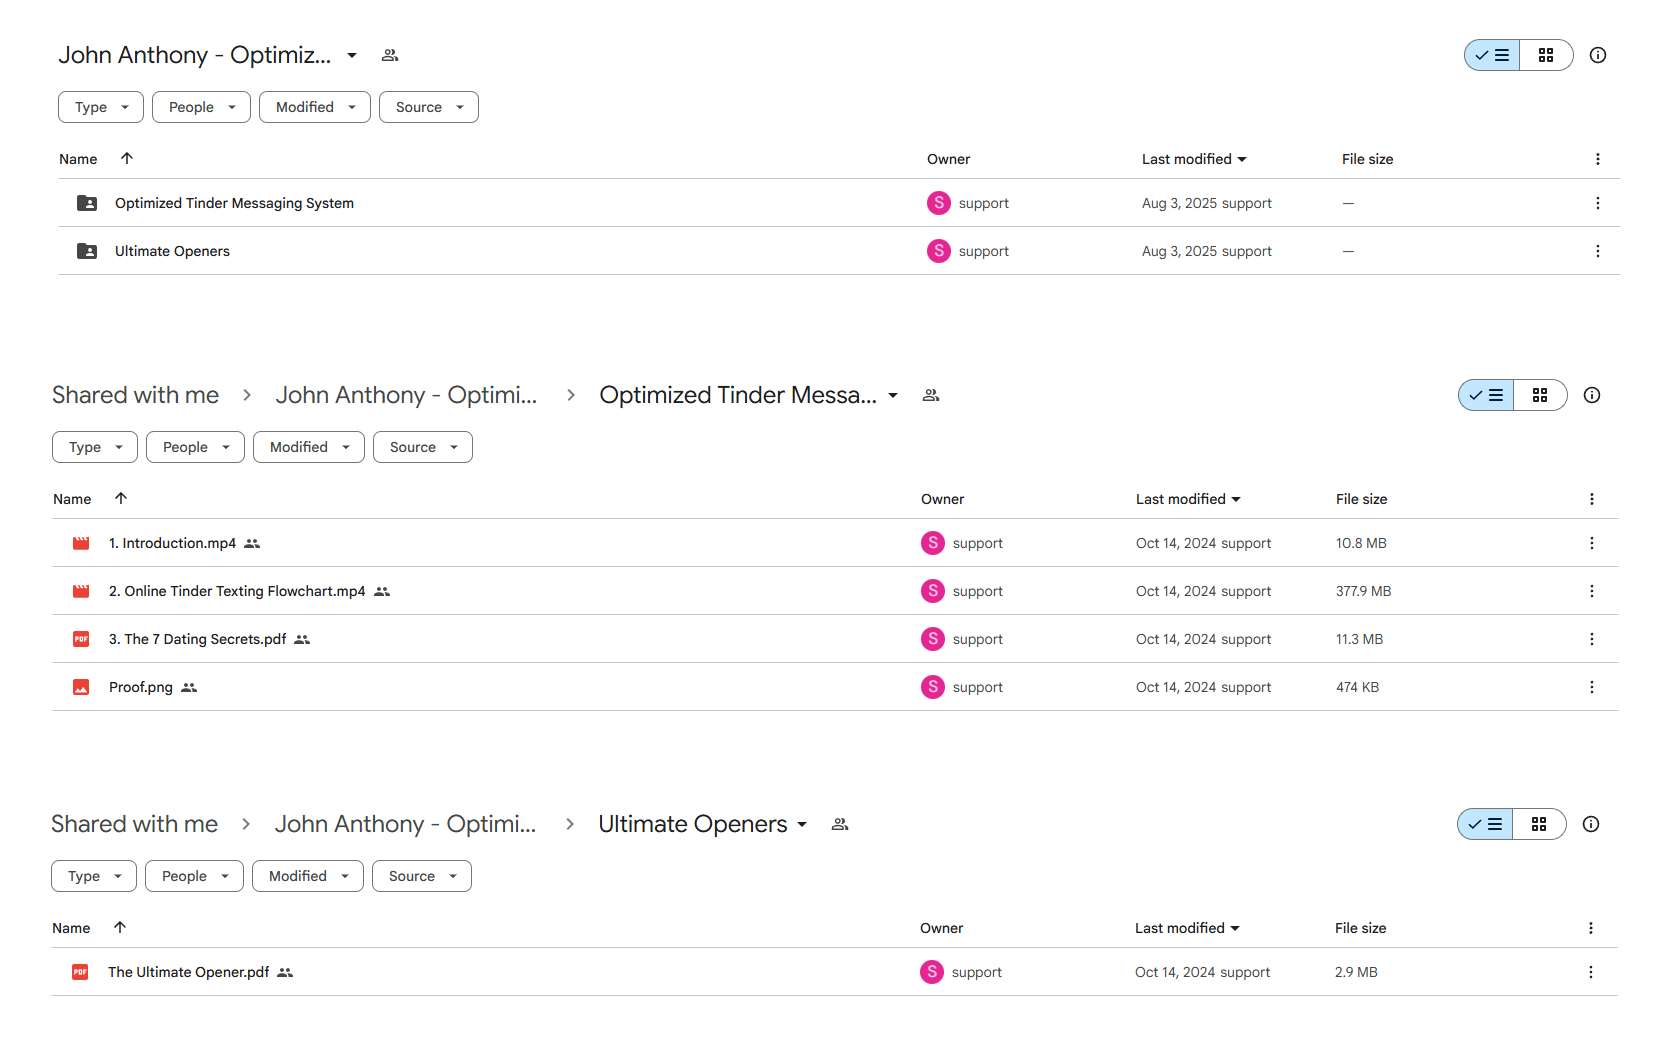1672x1048 pixels.
Task: Click share icon next to Ultimate Openers title
Action: [840, 824]
